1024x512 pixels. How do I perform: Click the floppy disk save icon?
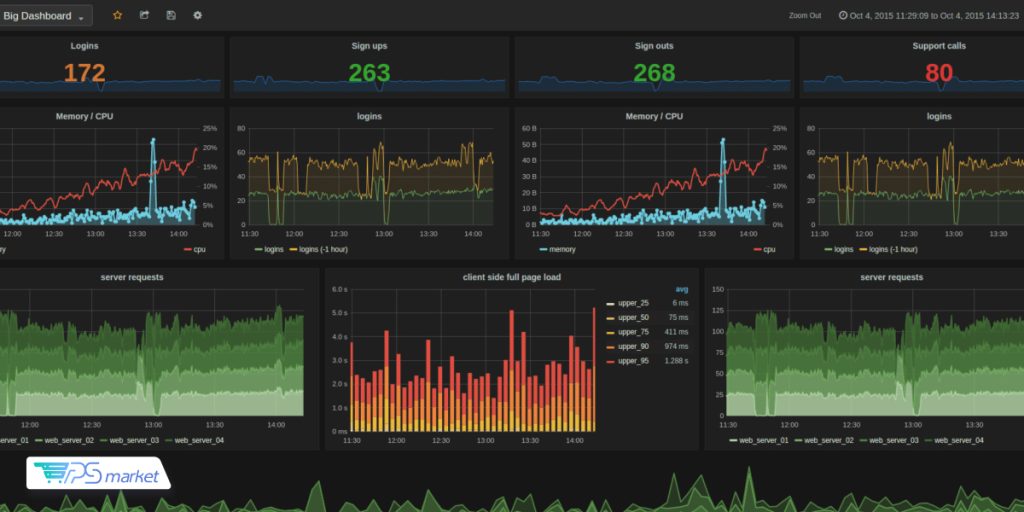coord(171,15)
